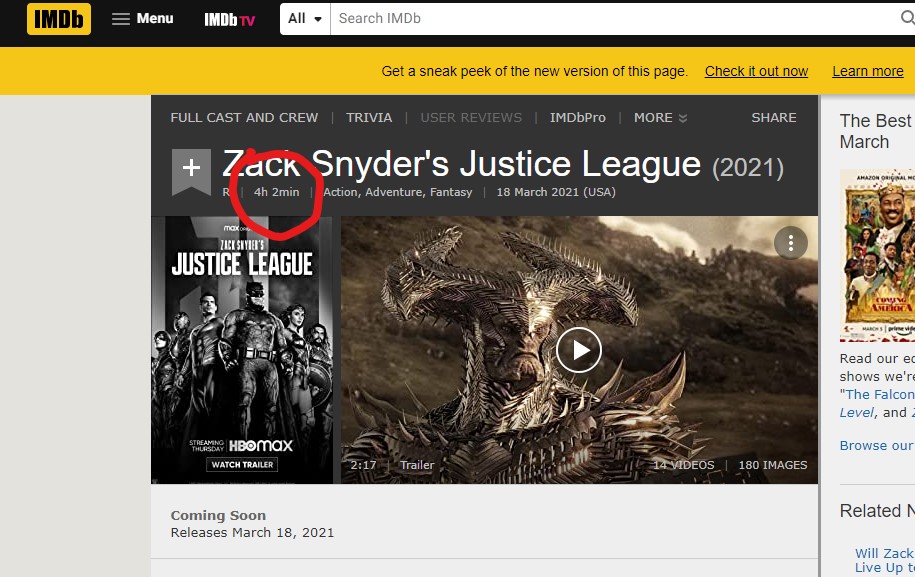This screenshot has width=915, height=577.
Task: Open release date 18 March 2021 (USA)
Action: pyautogui.click(x=556, y=192)
